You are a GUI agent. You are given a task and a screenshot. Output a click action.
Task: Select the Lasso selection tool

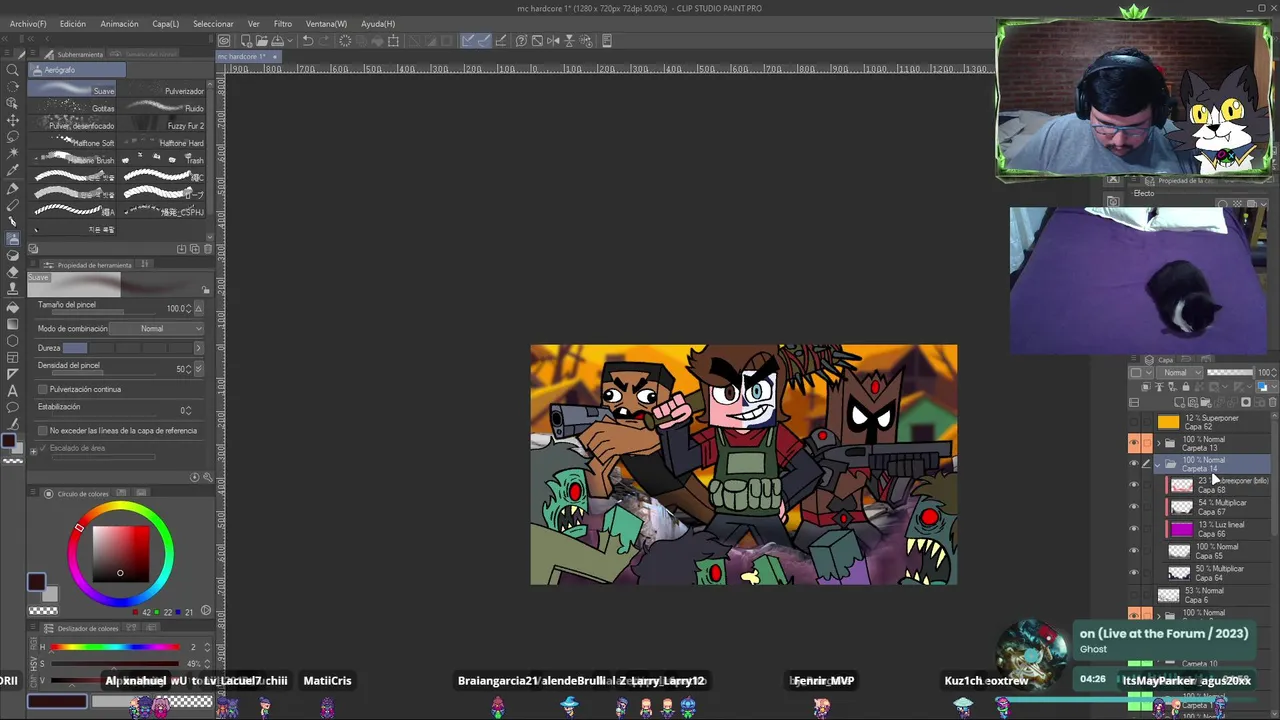(13, 137)
